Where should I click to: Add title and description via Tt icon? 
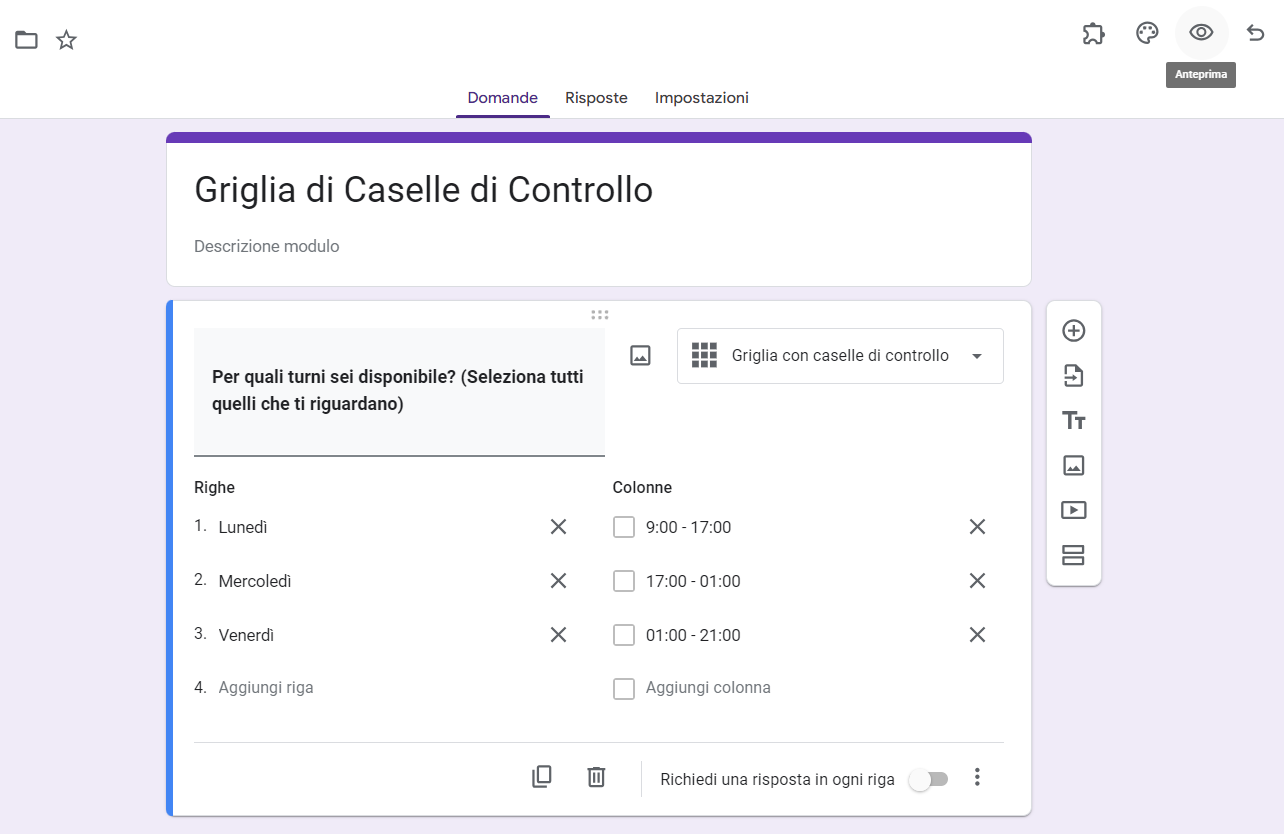click(x=1073, y=421)
